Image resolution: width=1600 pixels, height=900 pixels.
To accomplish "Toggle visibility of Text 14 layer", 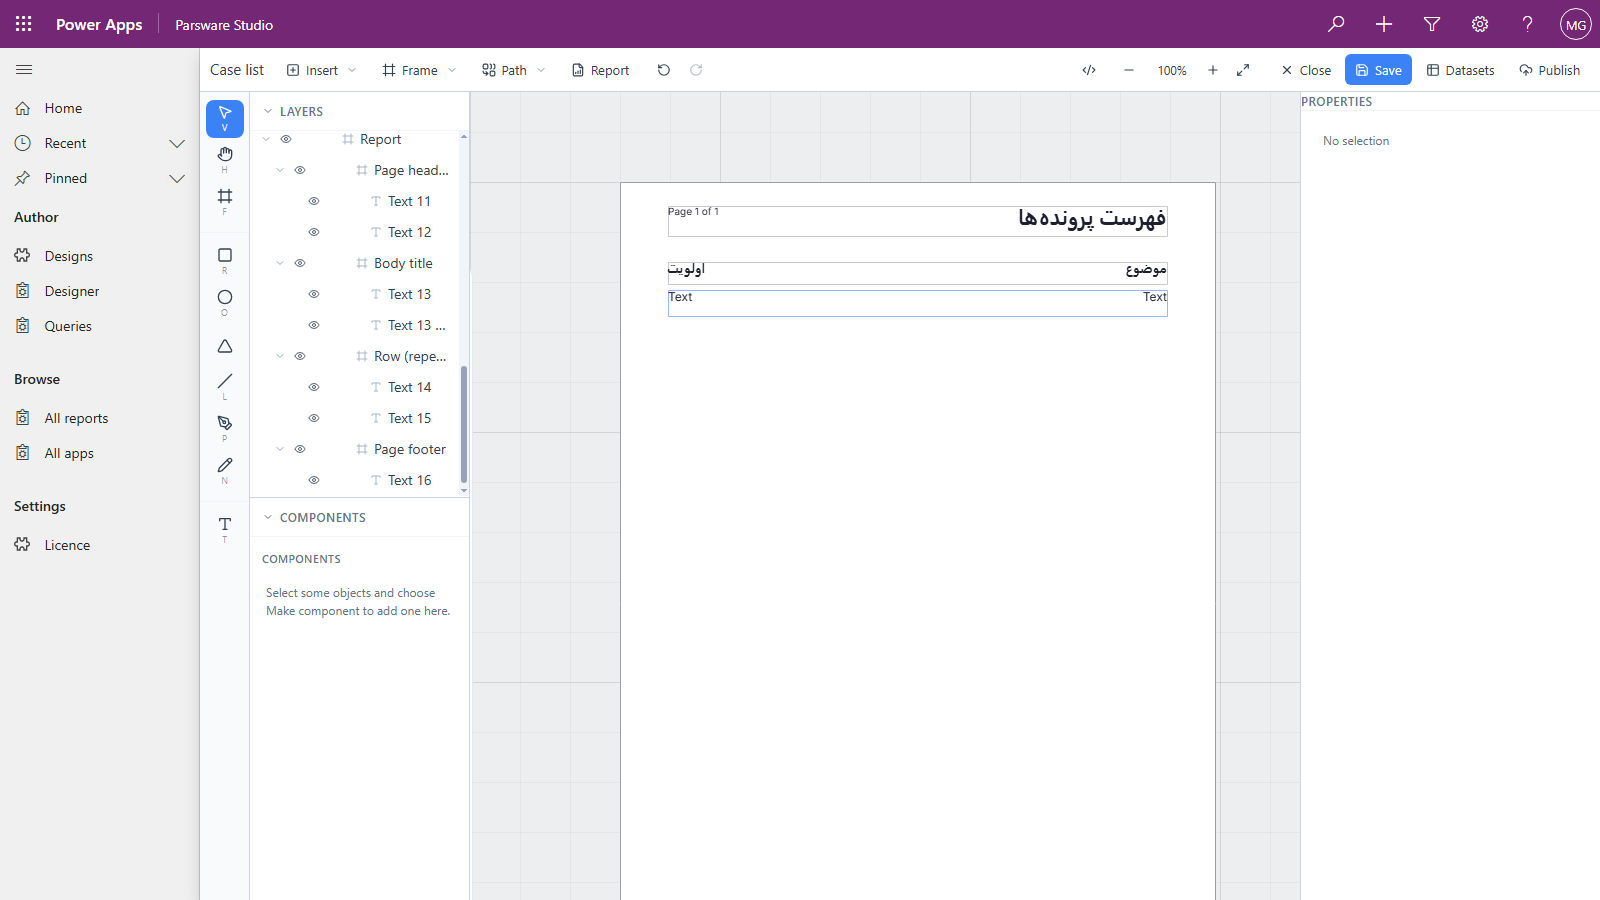I will pos(314,387).
